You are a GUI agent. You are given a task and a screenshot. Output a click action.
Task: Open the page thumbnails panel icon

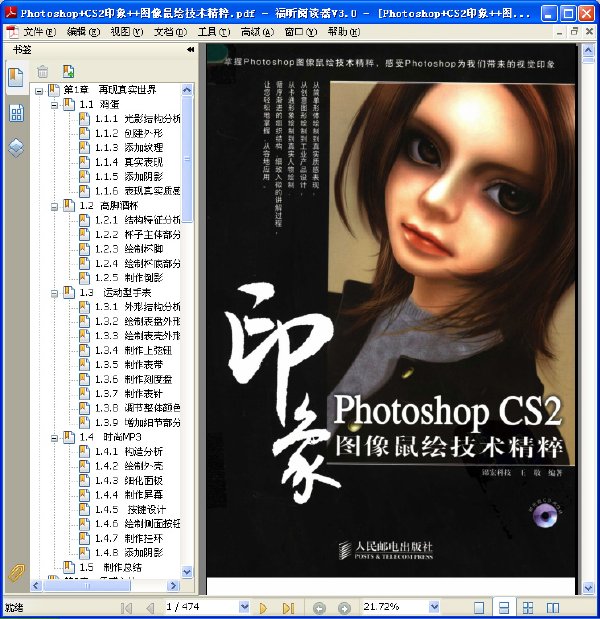pos(16,114)
